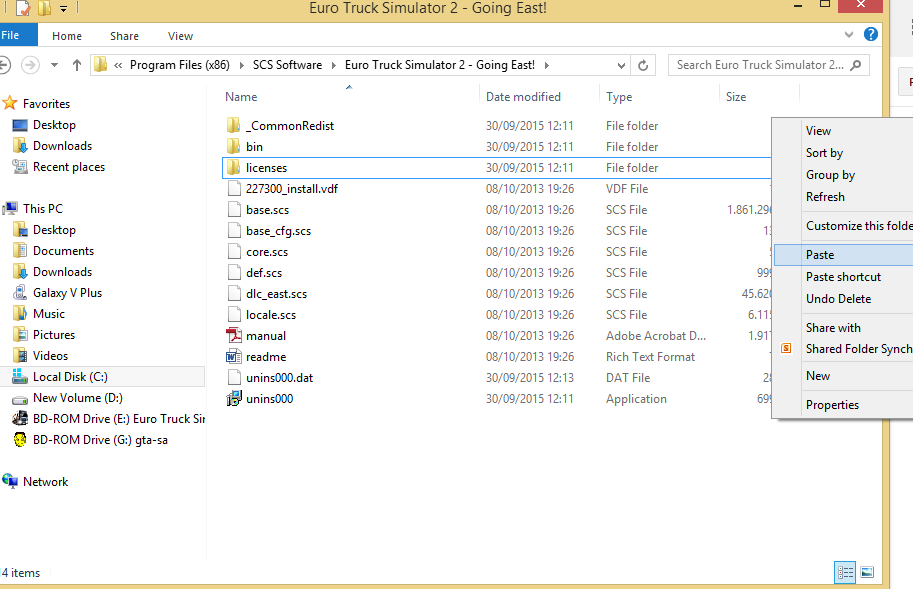
Task: Go up one folder level arrow
Action: [76, 65]
